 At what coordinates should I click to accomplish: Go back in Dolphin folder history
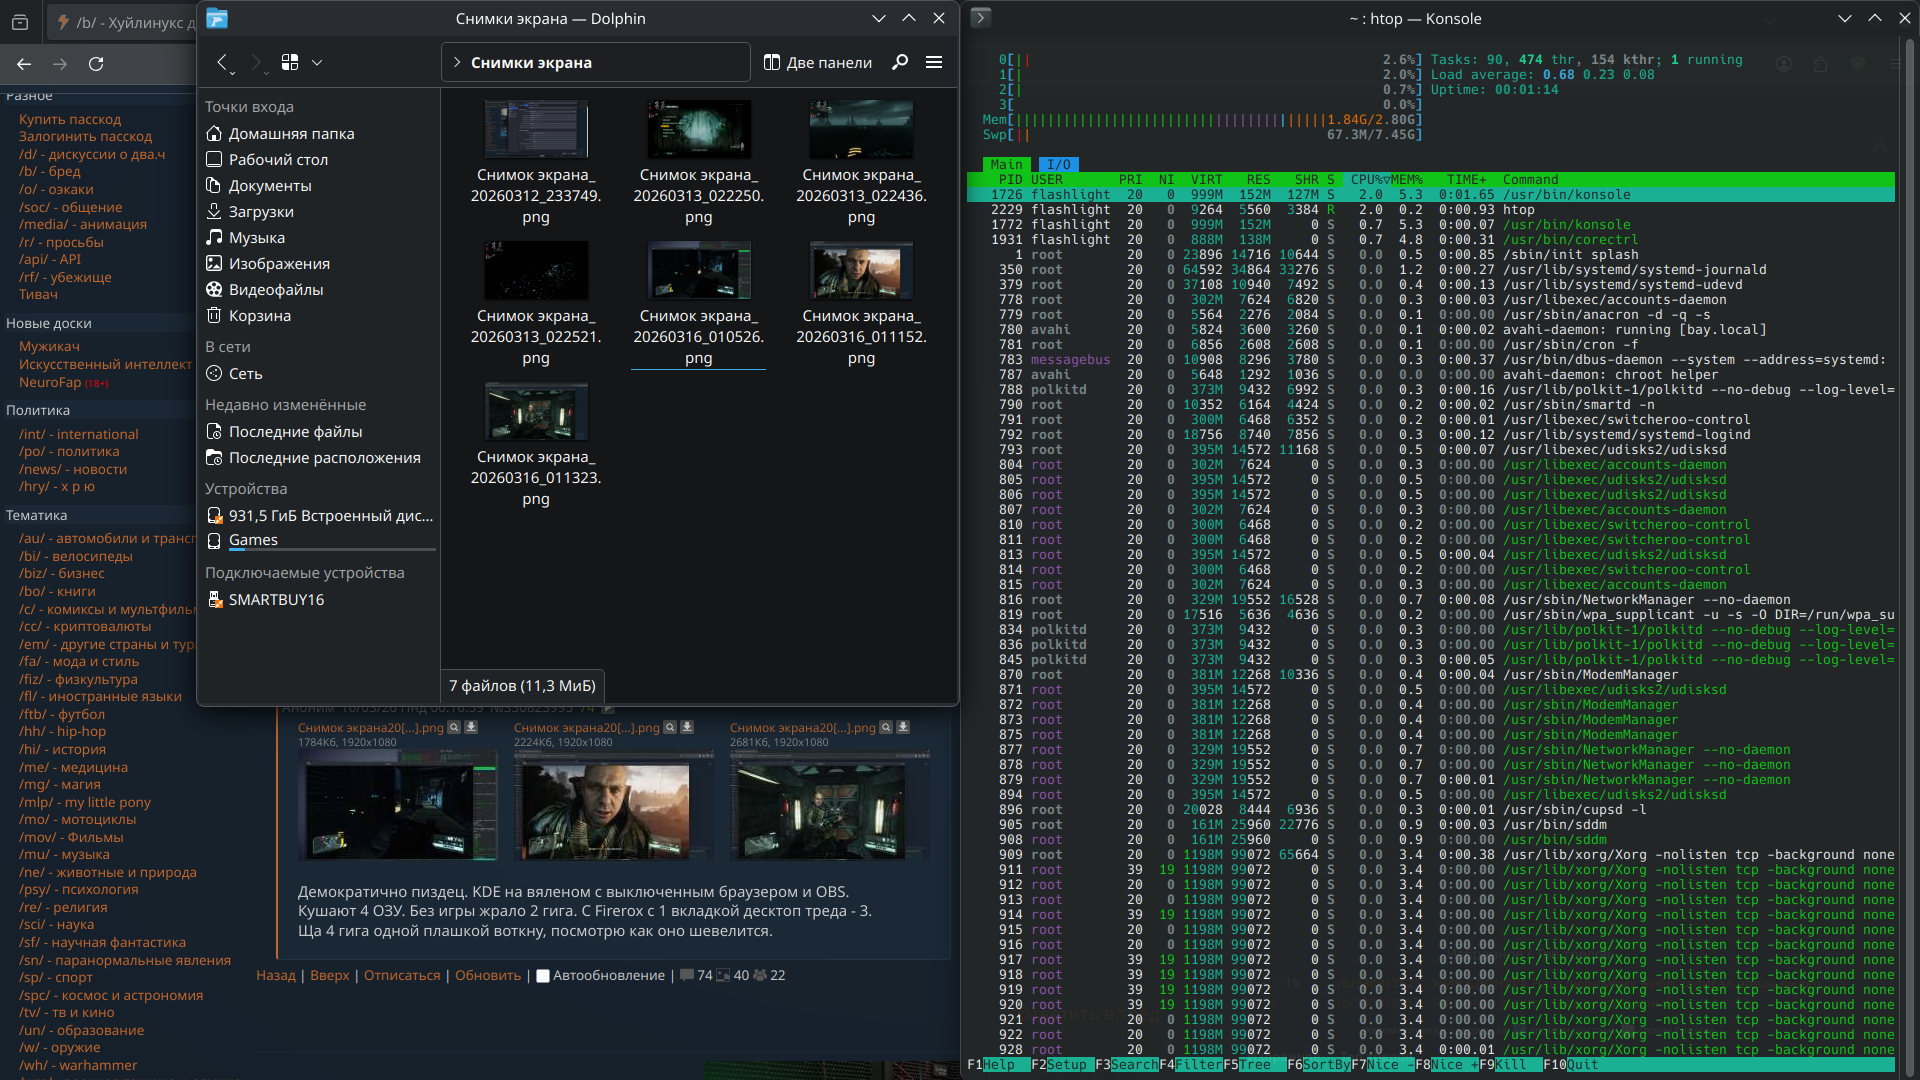[222, 62]
